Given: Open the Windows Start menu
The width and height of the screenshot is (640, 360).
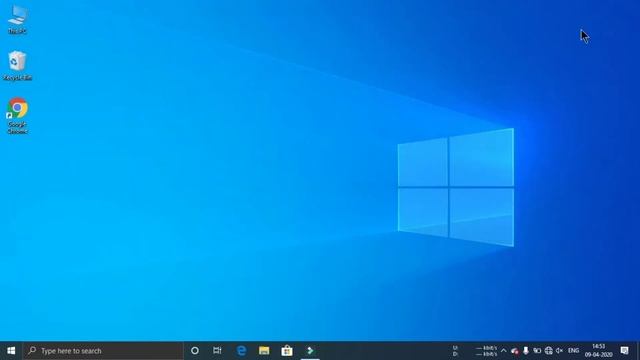Looking at the screenshot, I should coord(11,351).
